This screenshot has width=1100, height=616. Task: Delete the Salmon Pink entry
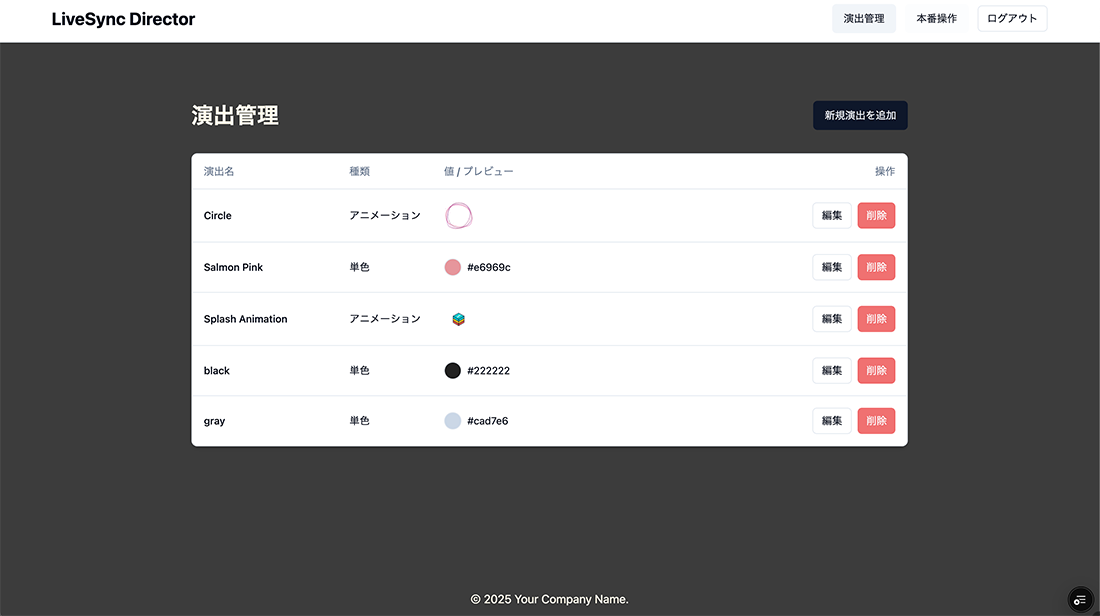[876, 267]
